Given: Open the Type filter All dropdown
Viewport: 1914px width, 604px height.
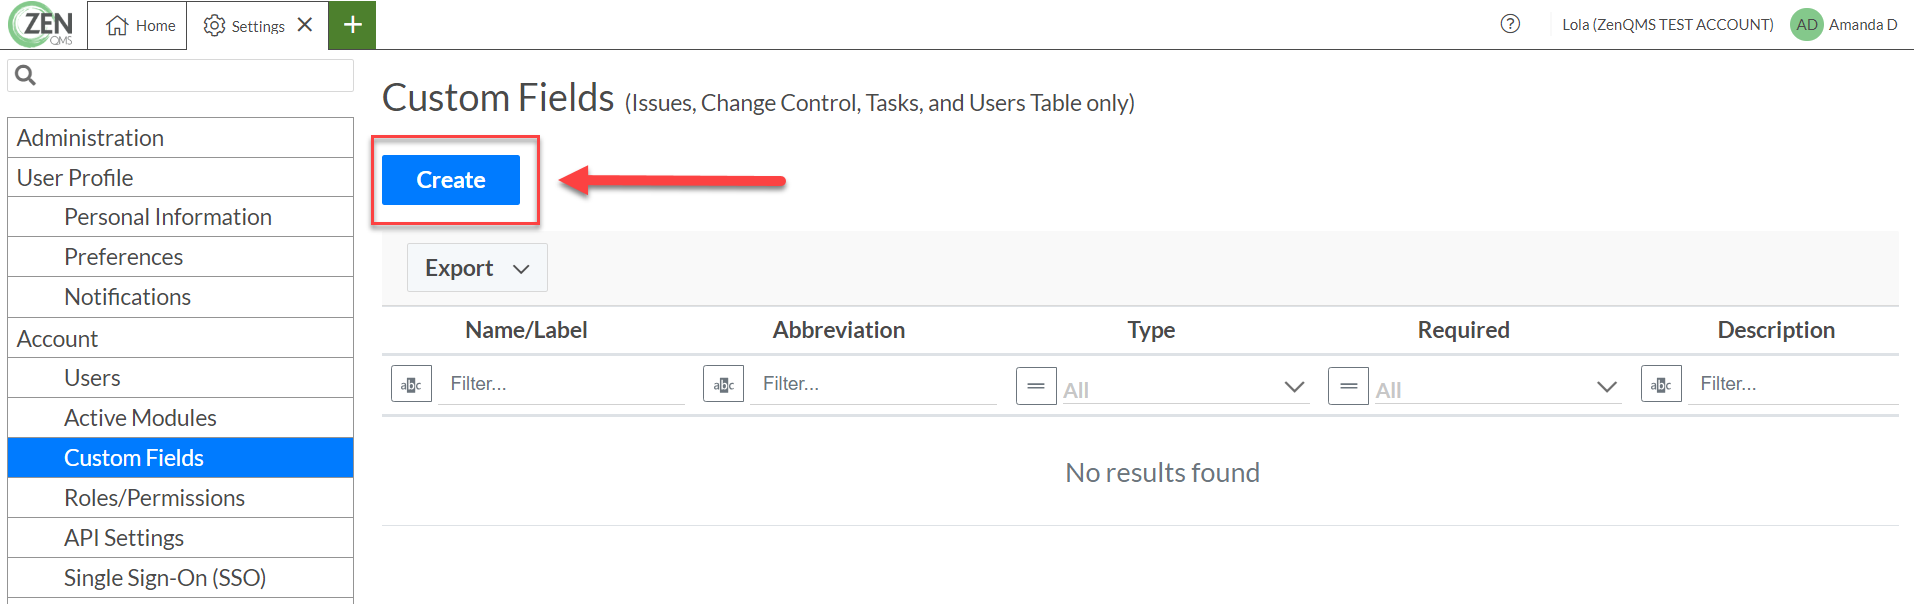Looking at the screenshot, I should (x=1185, y=388).
